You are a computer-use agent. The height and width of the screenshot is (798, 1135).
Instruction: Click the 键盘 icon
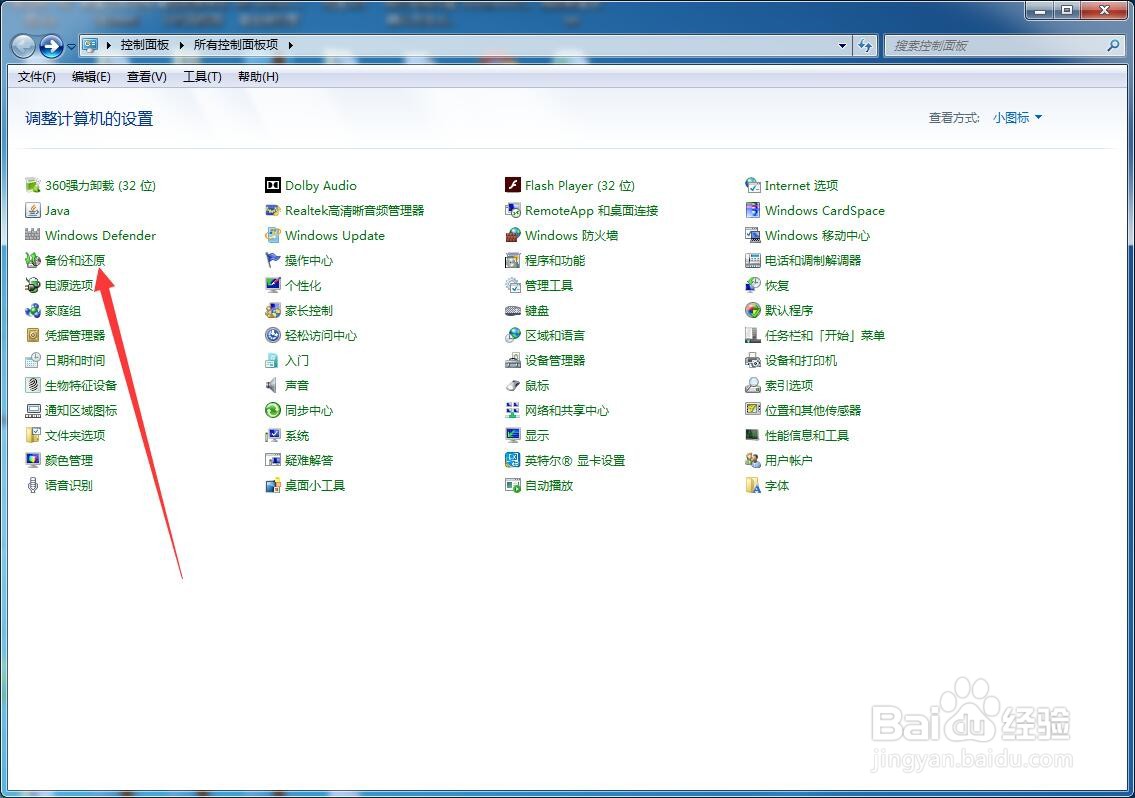coord(513,311)
